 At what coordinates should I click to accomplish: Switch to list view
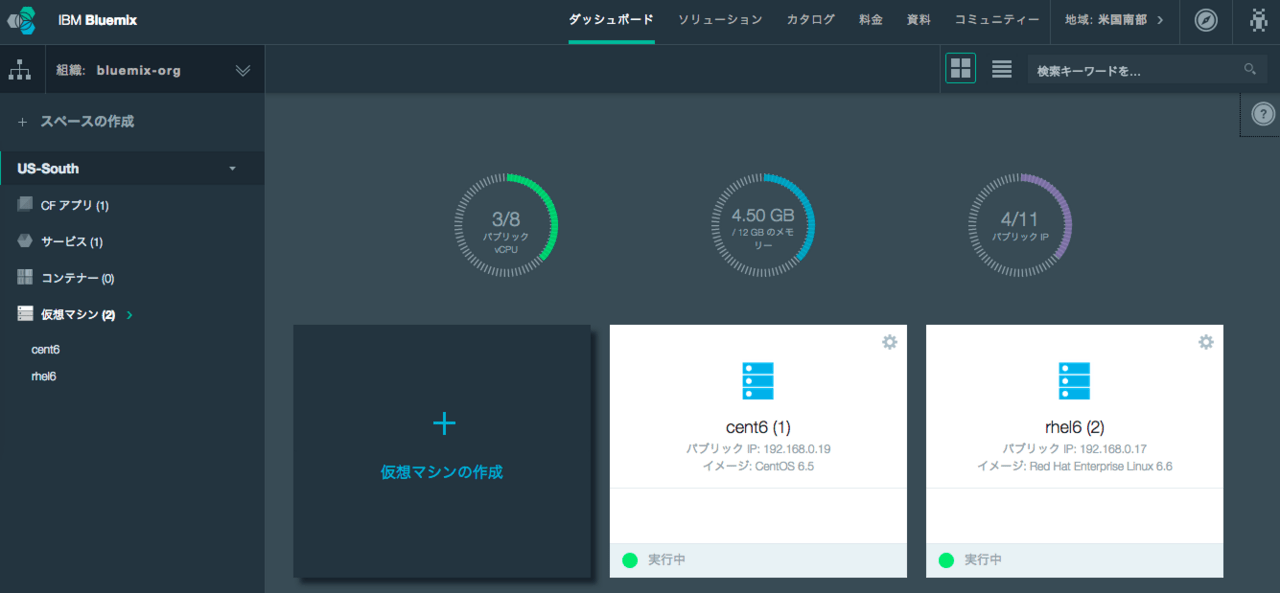1001,68
